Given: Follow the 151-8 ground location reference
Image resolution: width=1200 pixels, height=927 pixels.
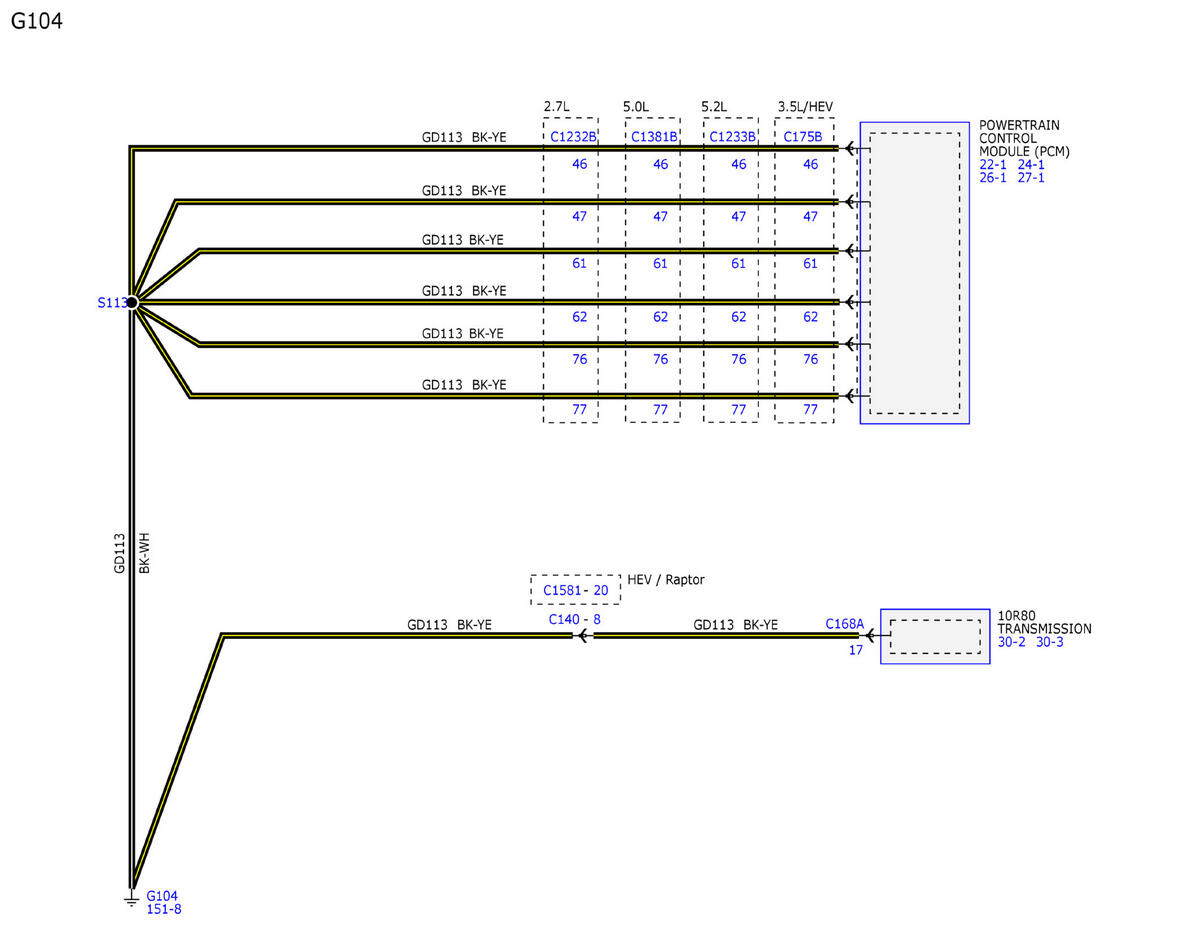Looking at the screenshot, I should (164, 909).
